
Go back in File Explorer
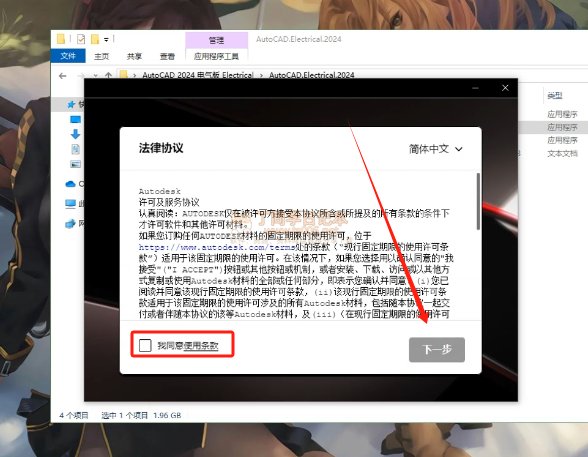(63, 76)
